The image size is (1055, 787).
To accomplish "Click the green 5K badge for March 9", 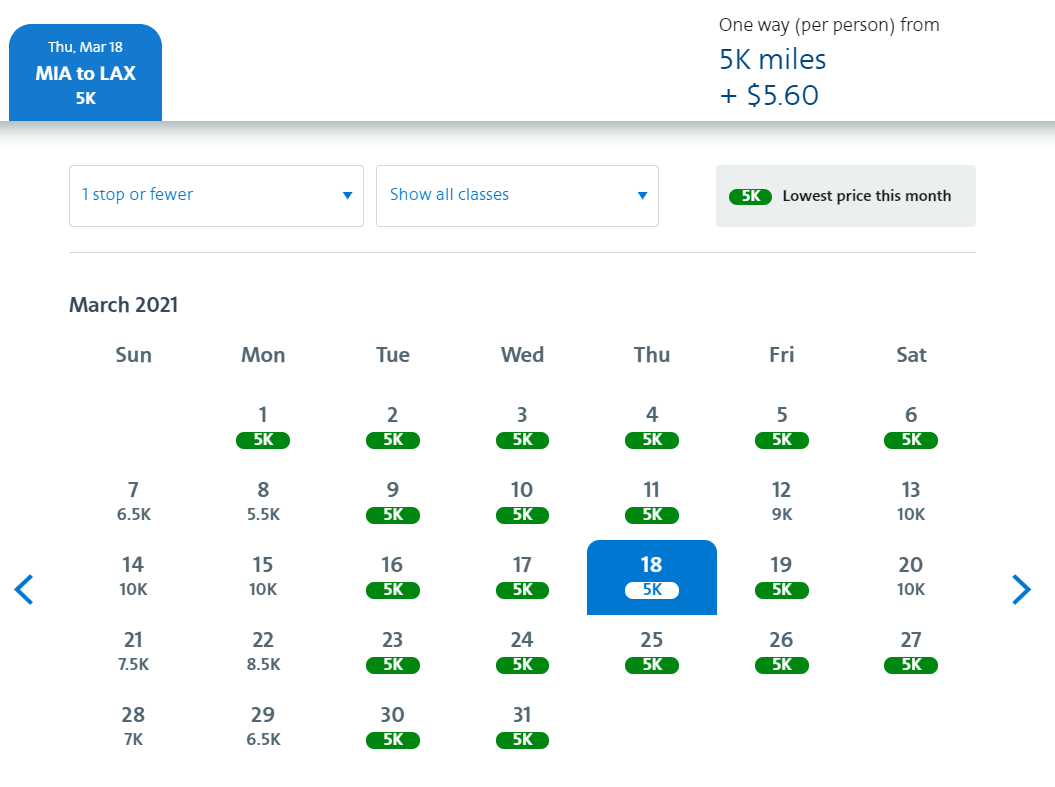I will (393, 515).
